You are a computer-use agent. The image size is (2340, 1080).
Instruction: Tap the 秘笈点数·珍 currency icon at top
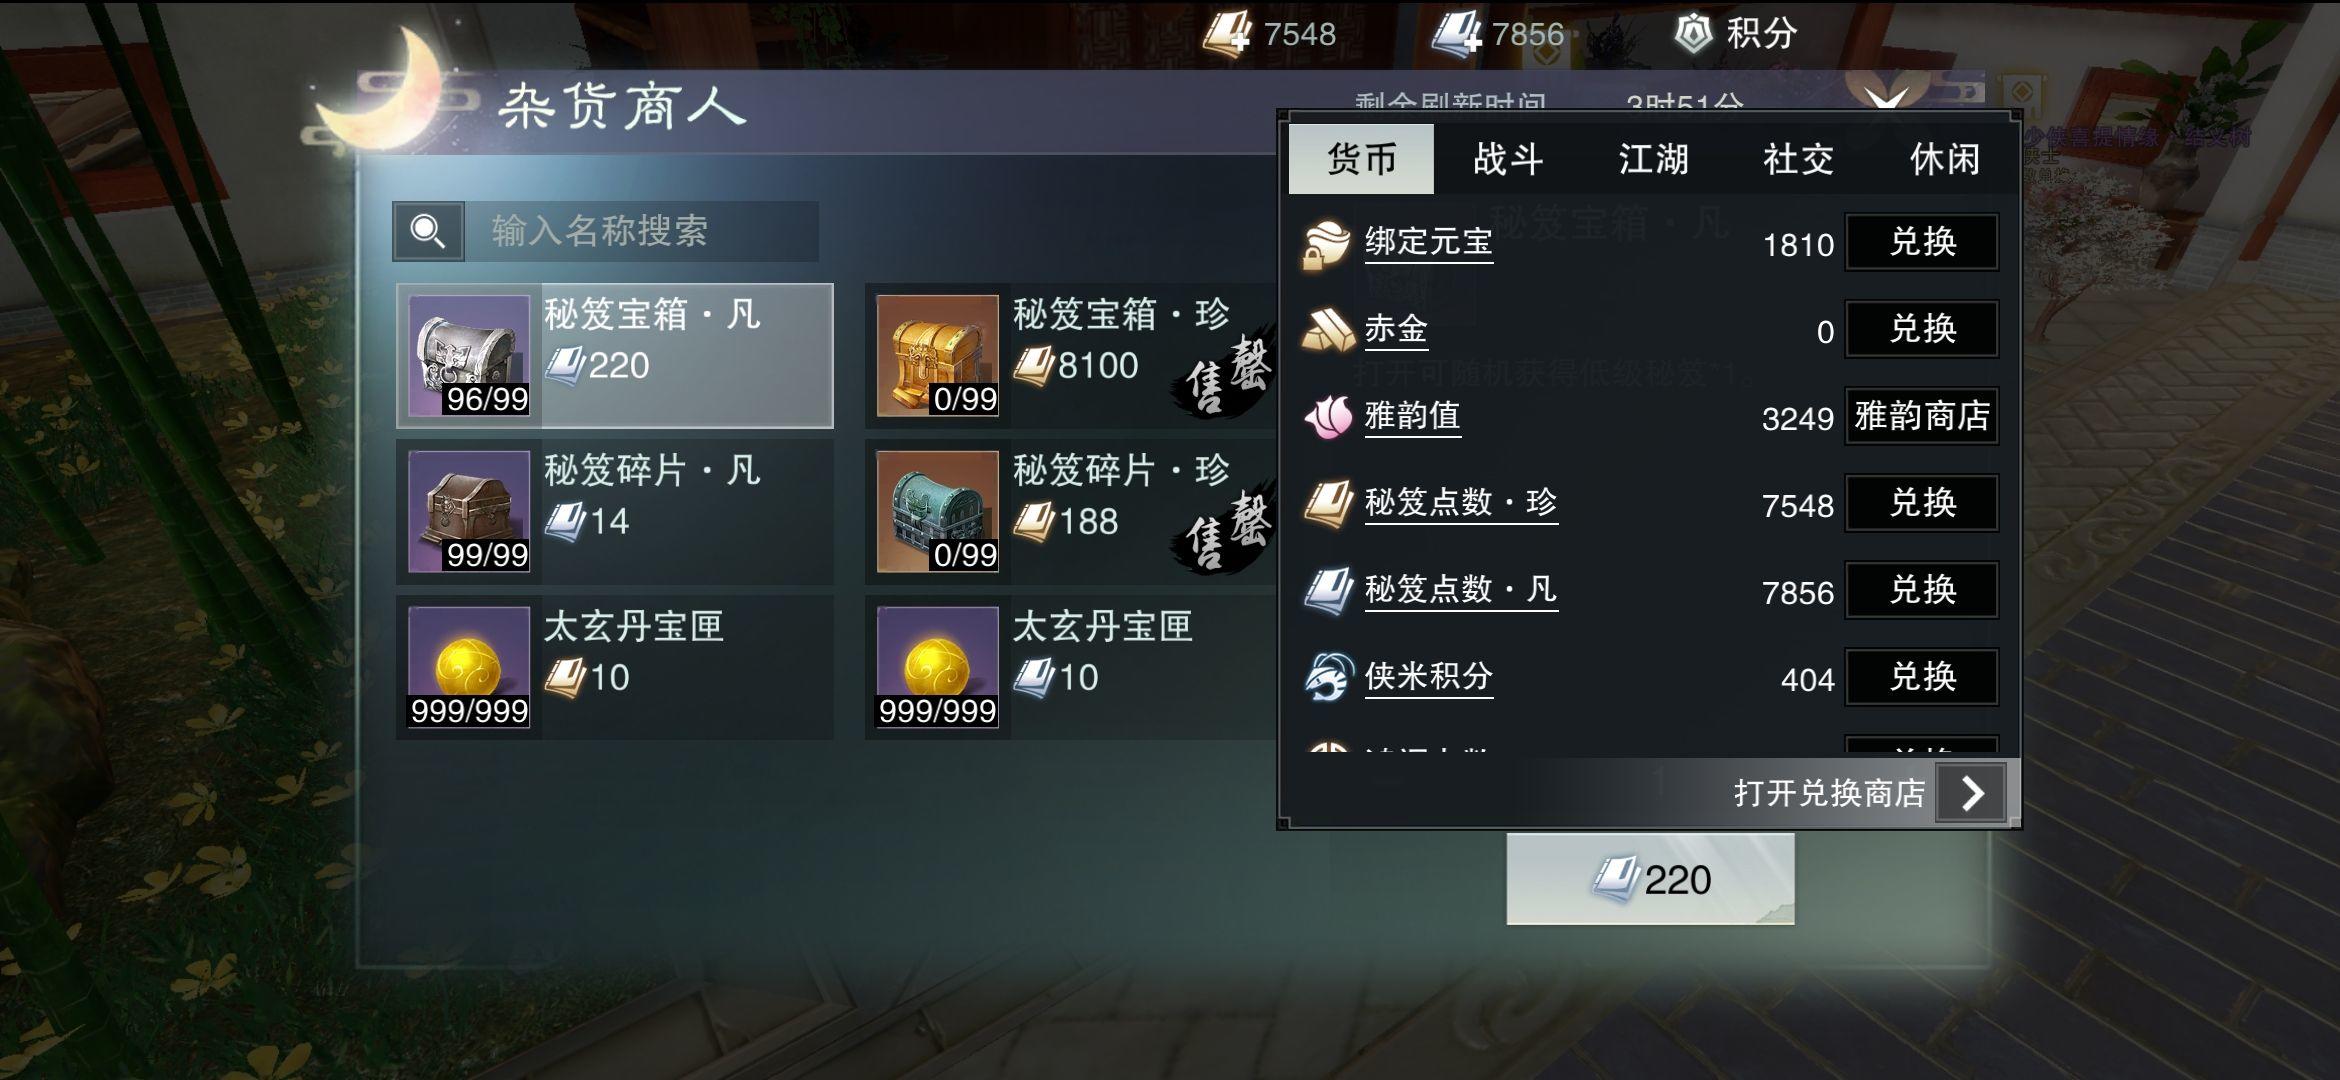pyautogui.click(x=1226, y=35)
